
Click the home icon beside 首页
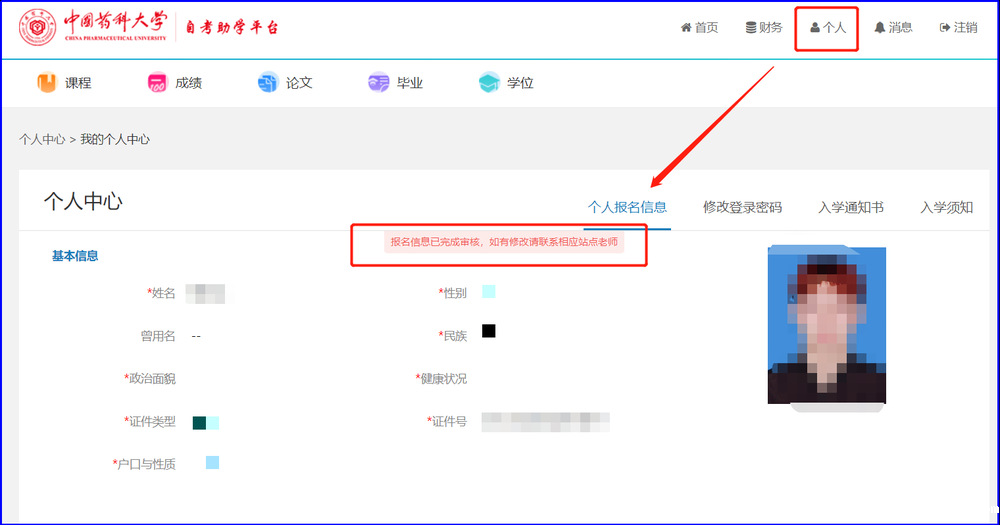point(686,28)
